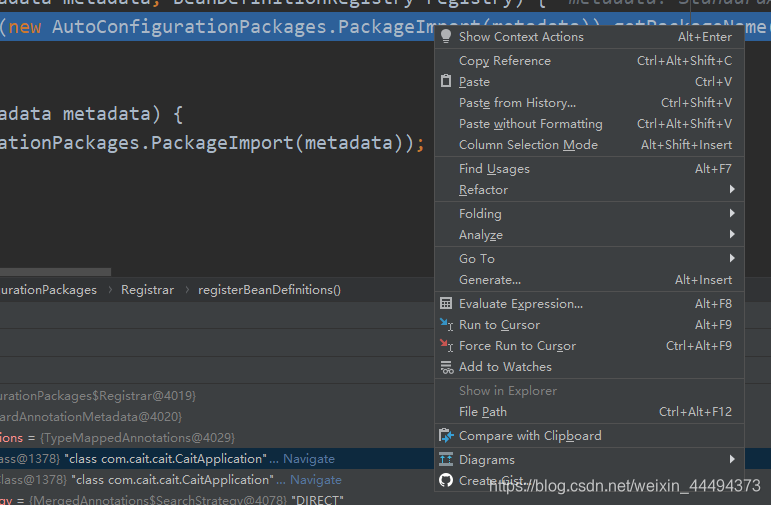Click the Show Context Actions lightbulb icon
The height and width of the screenshot is (505, 771).
click(445, 36)
